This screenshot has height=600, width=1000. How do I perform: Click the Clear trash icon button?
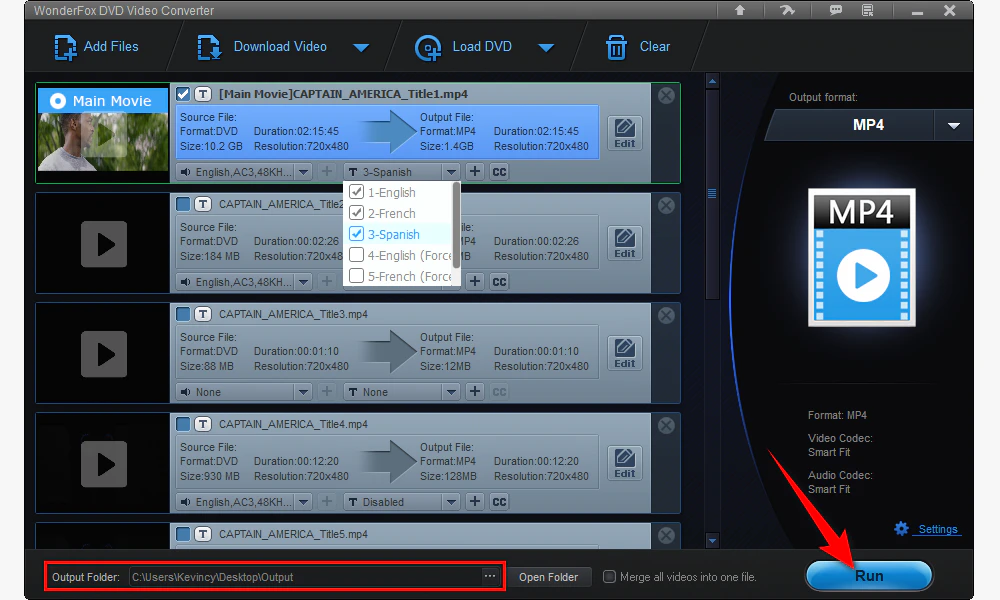tap(616, 47)
